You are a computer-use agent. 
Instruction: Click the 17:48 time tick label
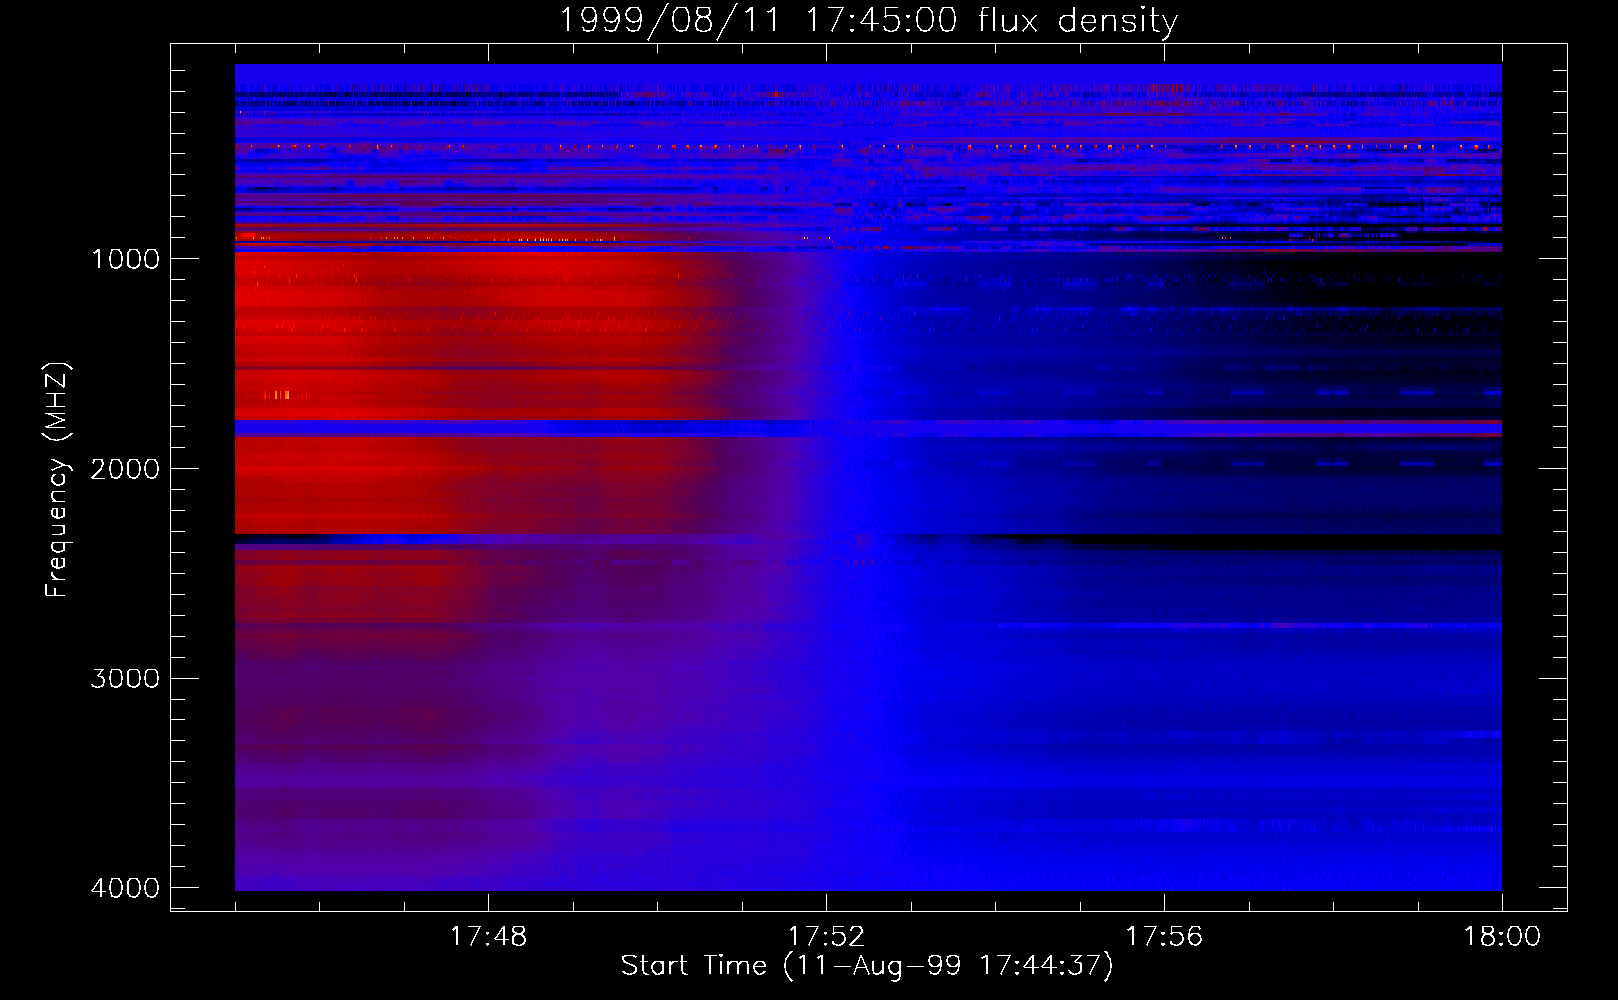(488, 936)
